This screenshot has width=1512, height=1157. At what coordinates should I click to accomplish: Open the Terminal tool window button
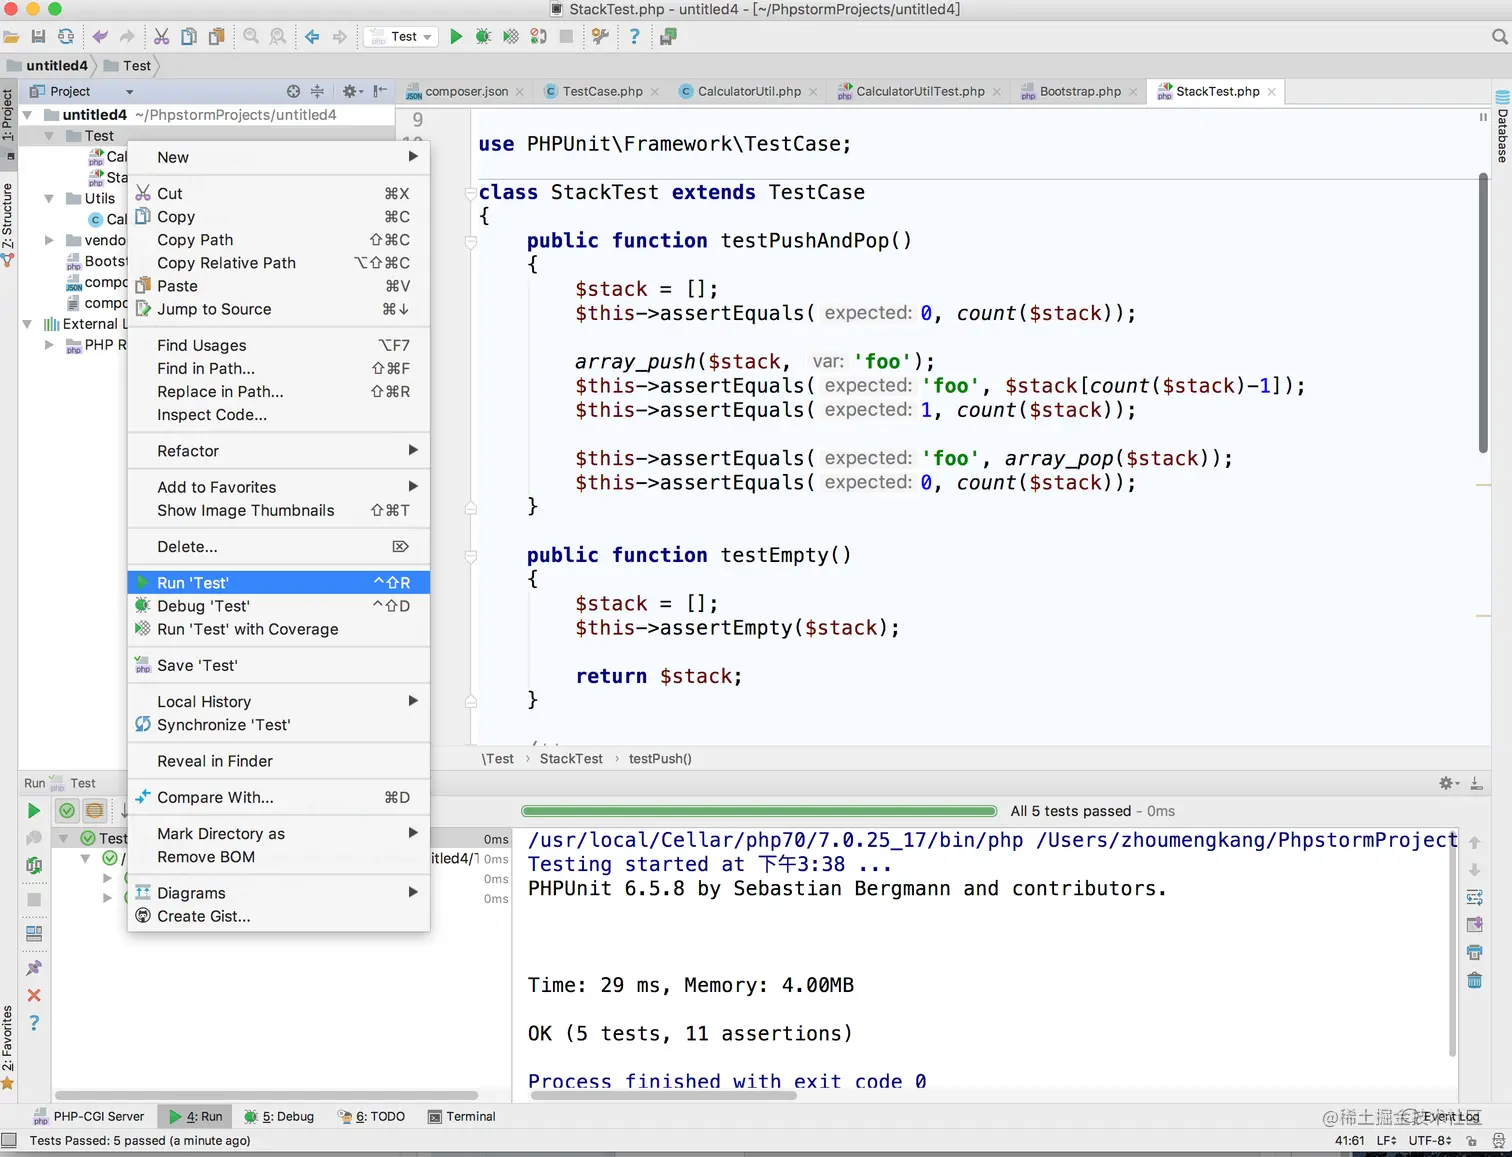coord(462,1117)
